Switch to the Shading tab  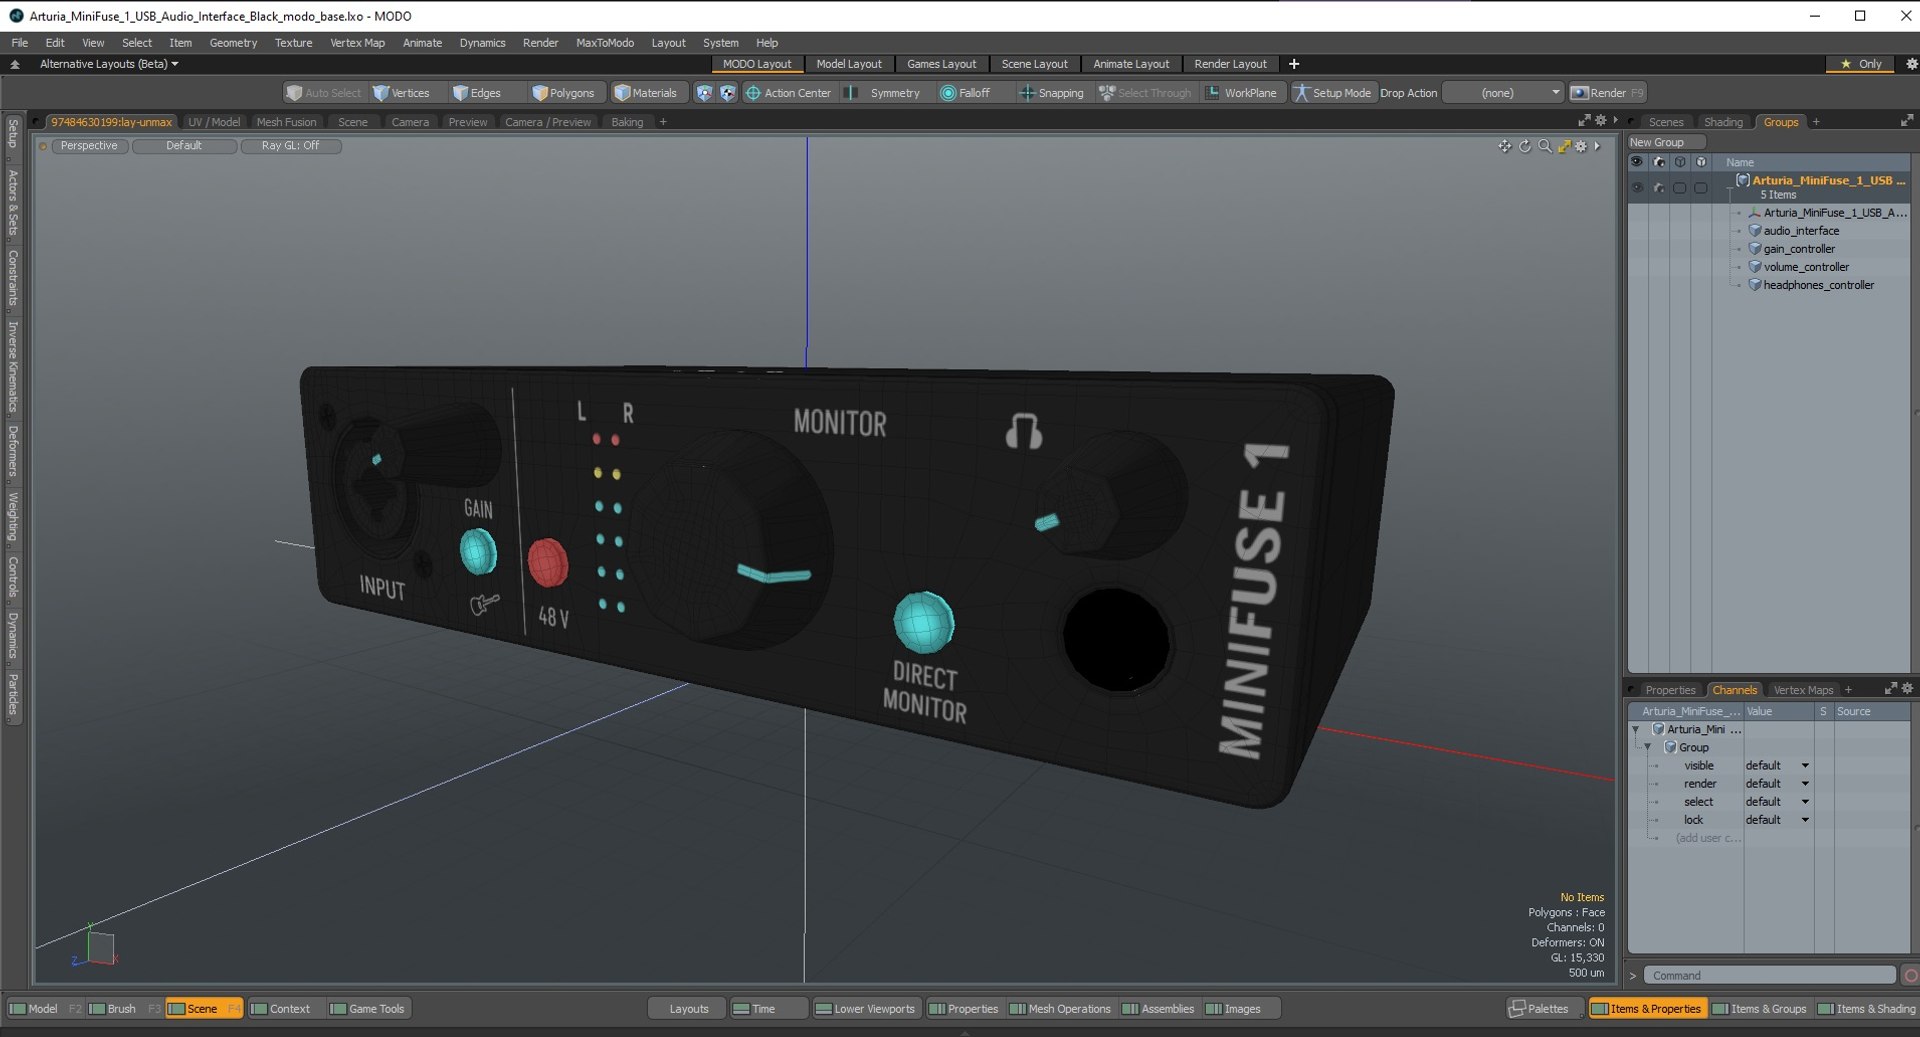tap(1723, 122)
